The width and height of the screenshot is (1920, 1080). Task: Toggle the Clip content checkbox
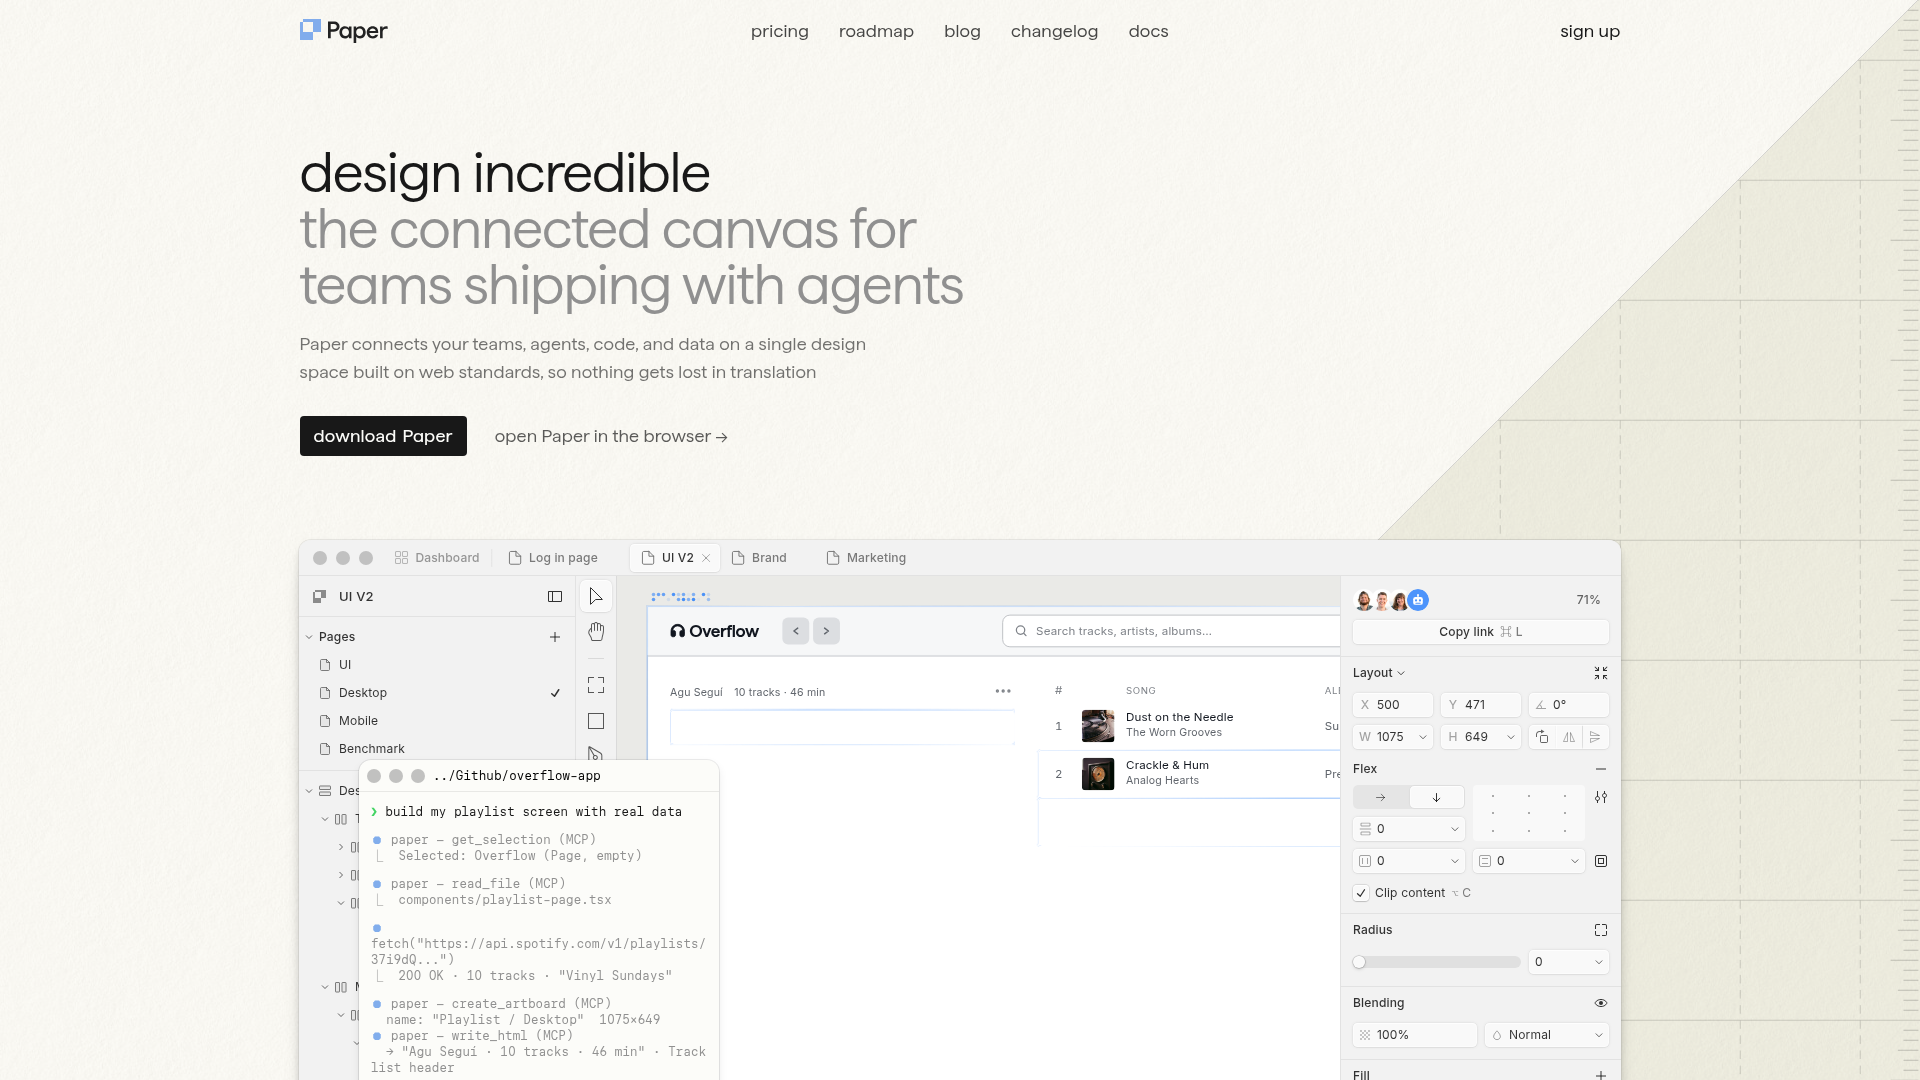tap(1361, 893)
